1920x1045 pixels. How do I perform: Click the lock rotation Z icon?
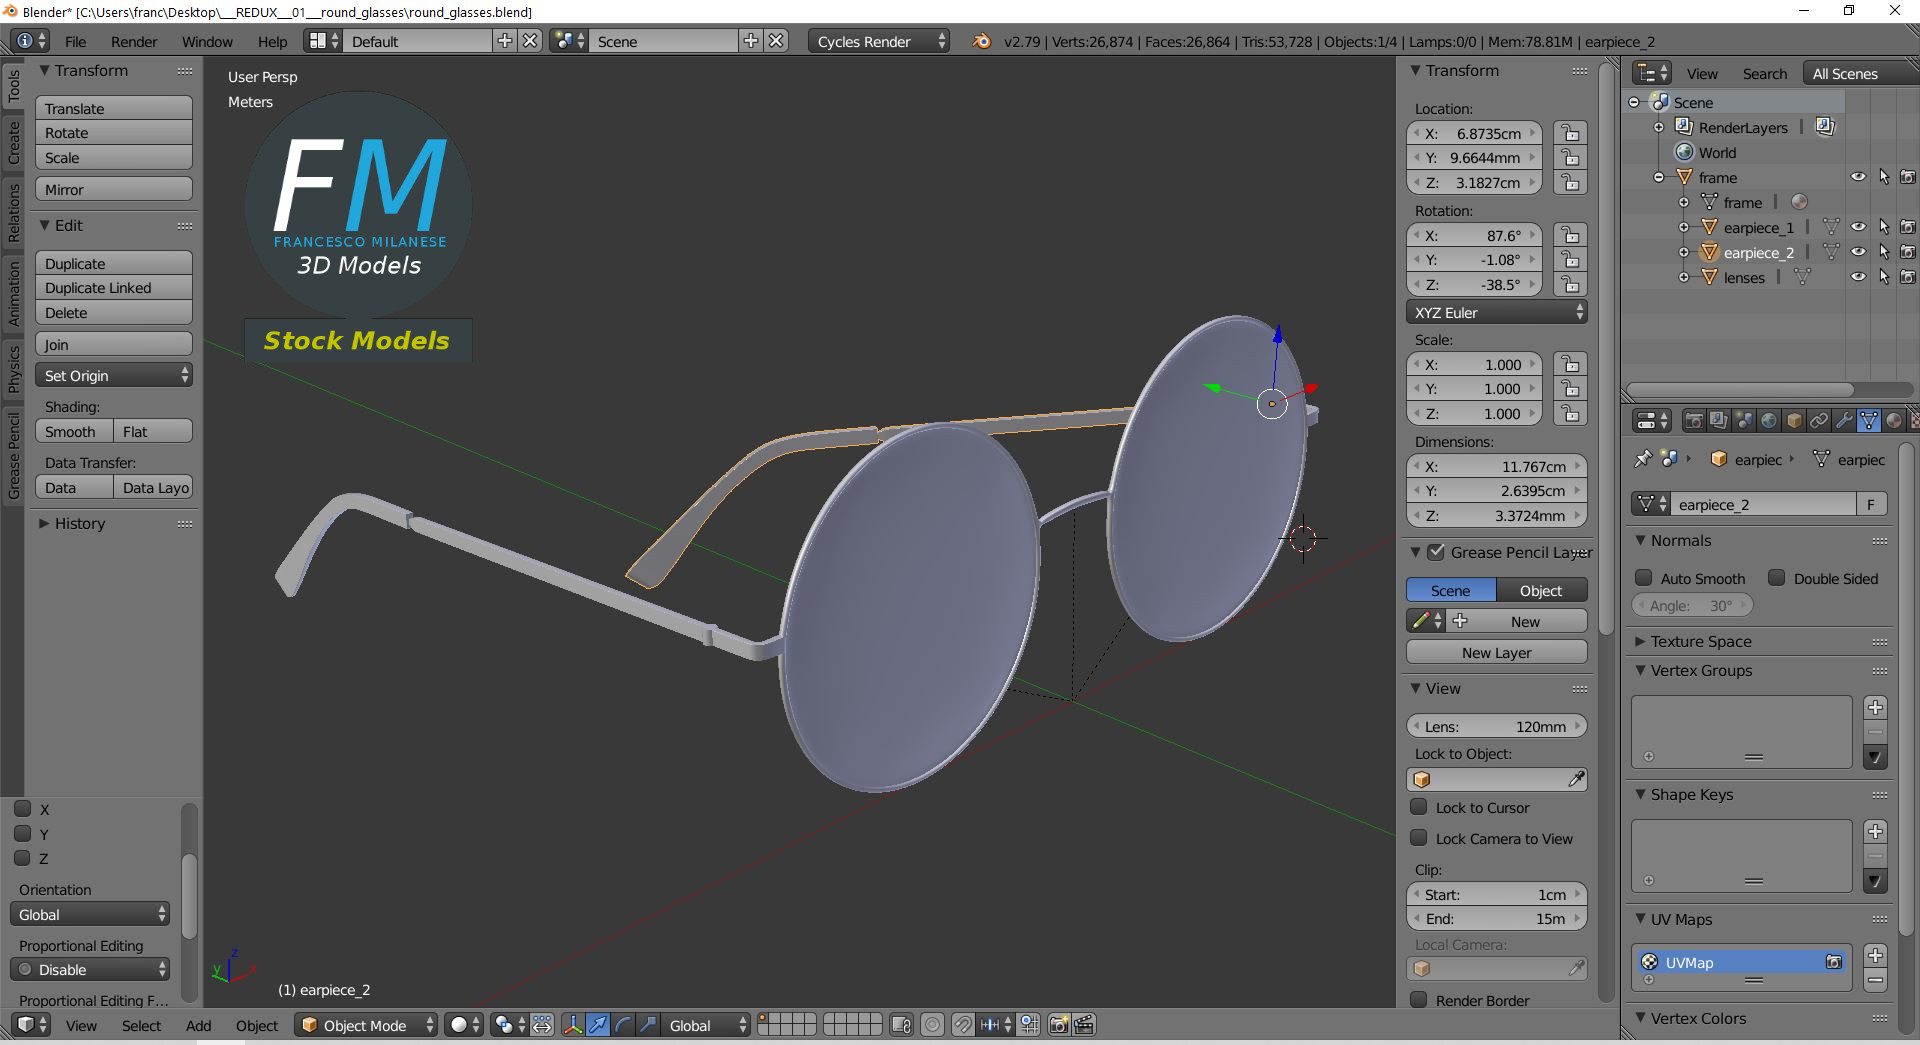(1571, 284)
